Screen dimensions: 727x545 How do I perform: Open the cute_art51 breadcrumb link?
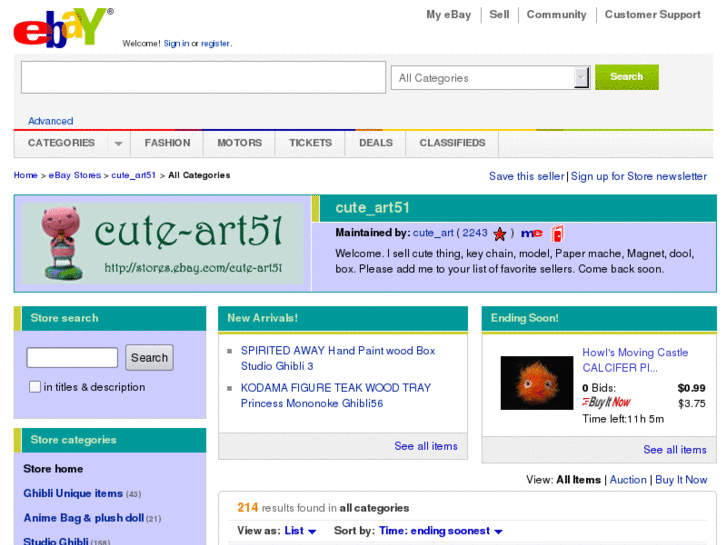point(134,175)
